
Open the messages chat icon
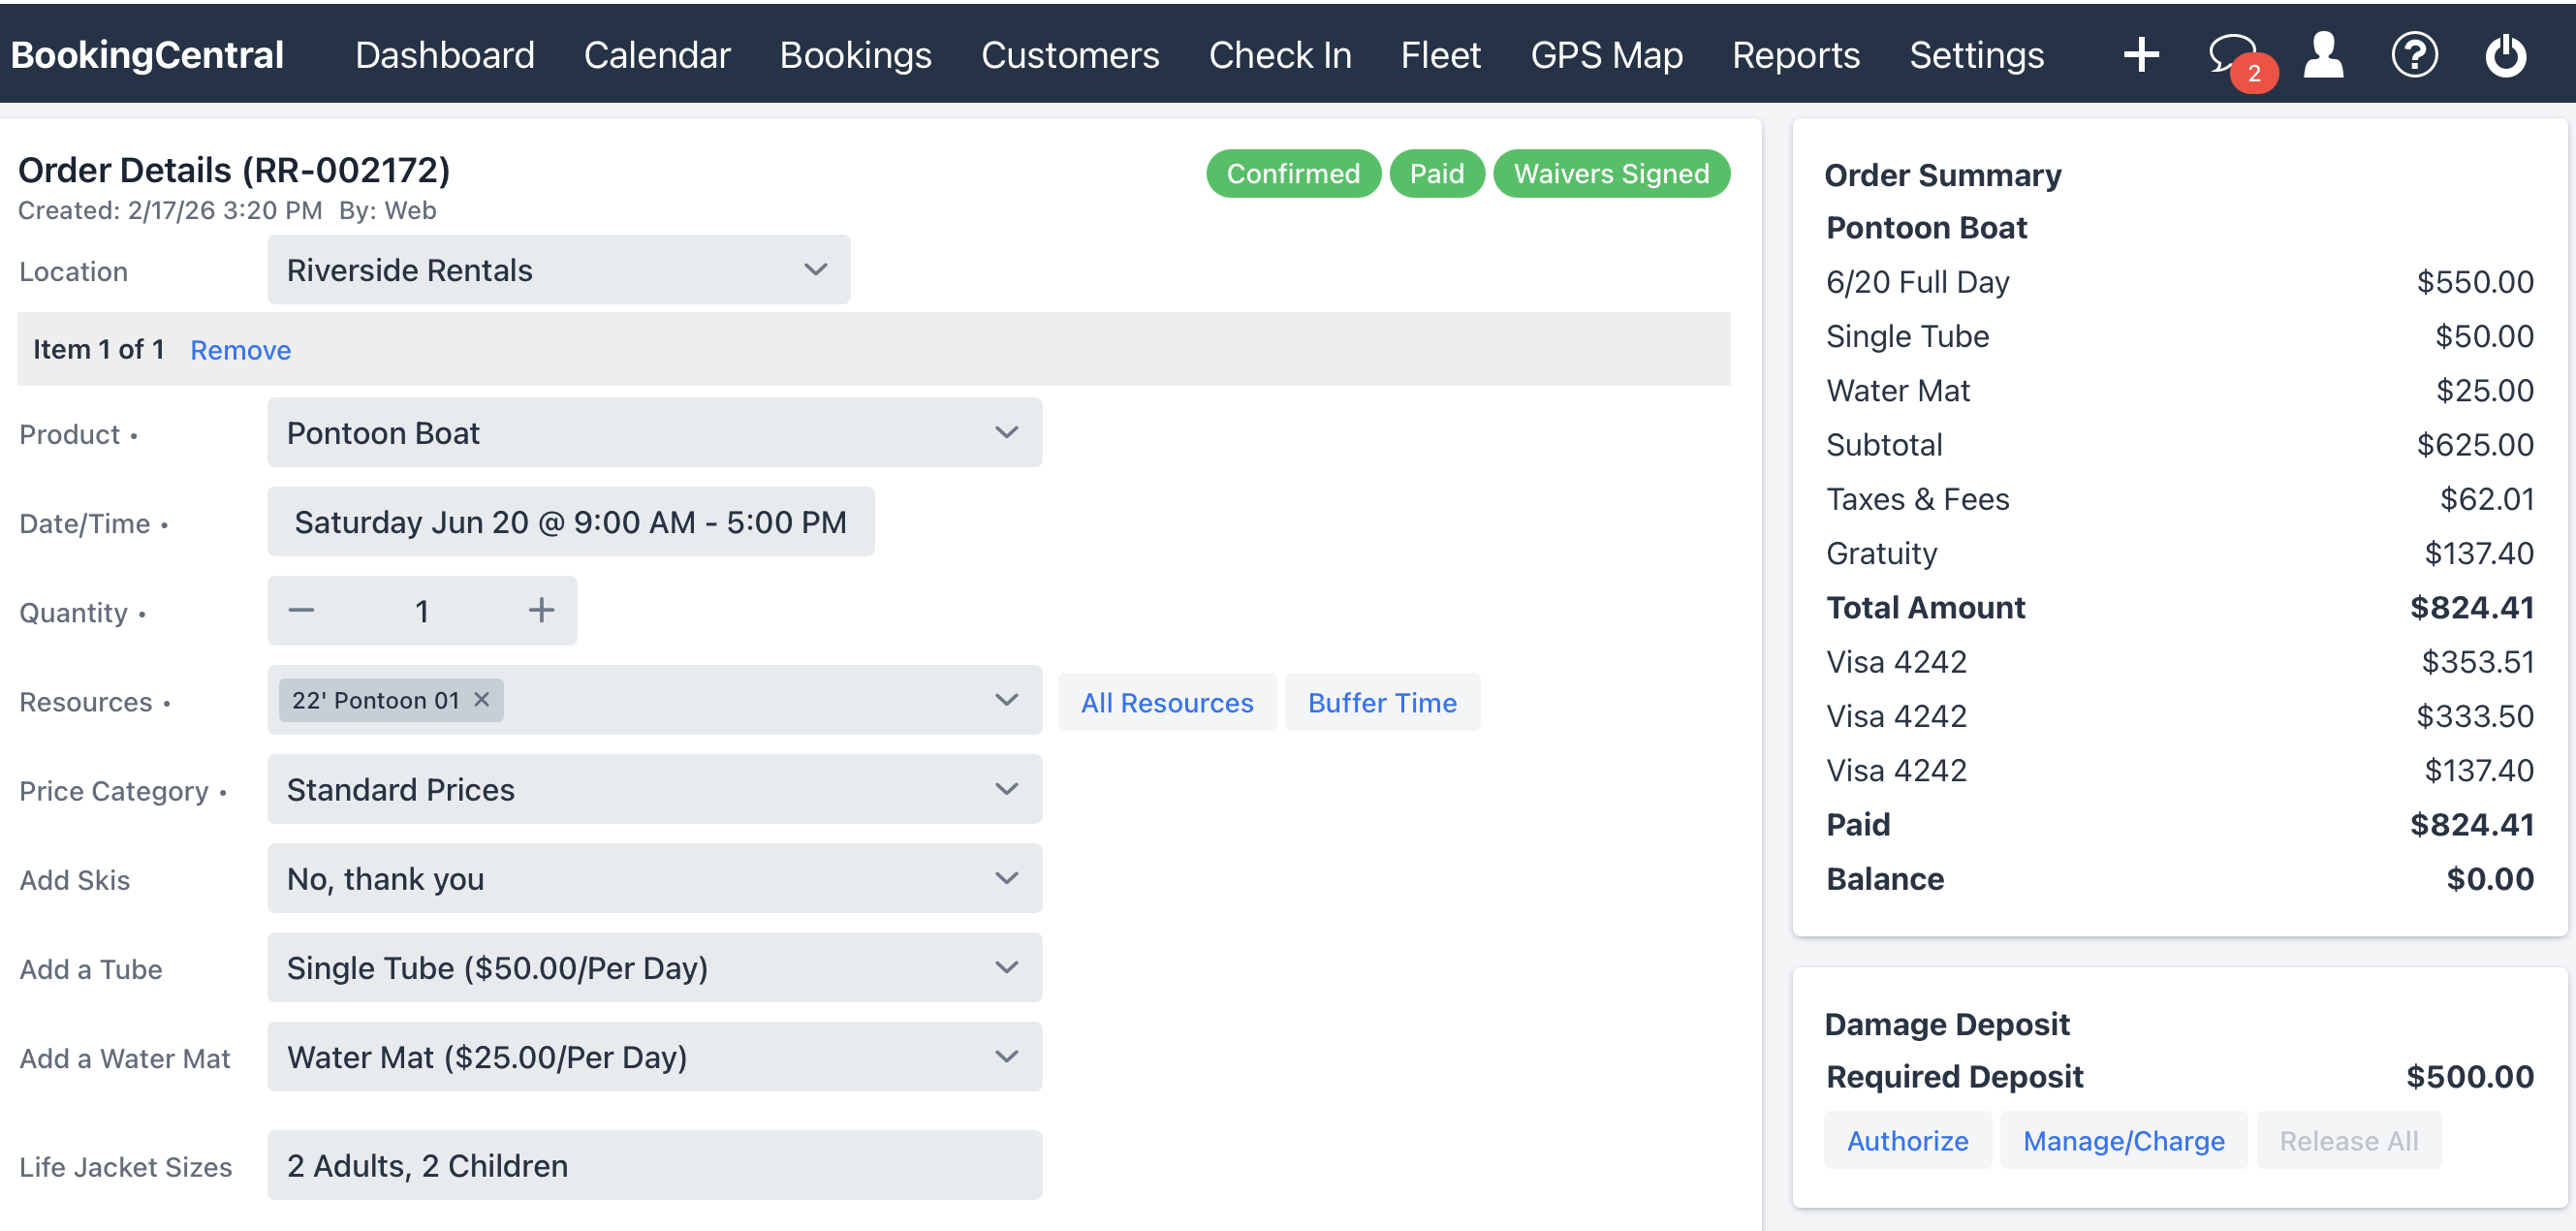click(2233, 54)
